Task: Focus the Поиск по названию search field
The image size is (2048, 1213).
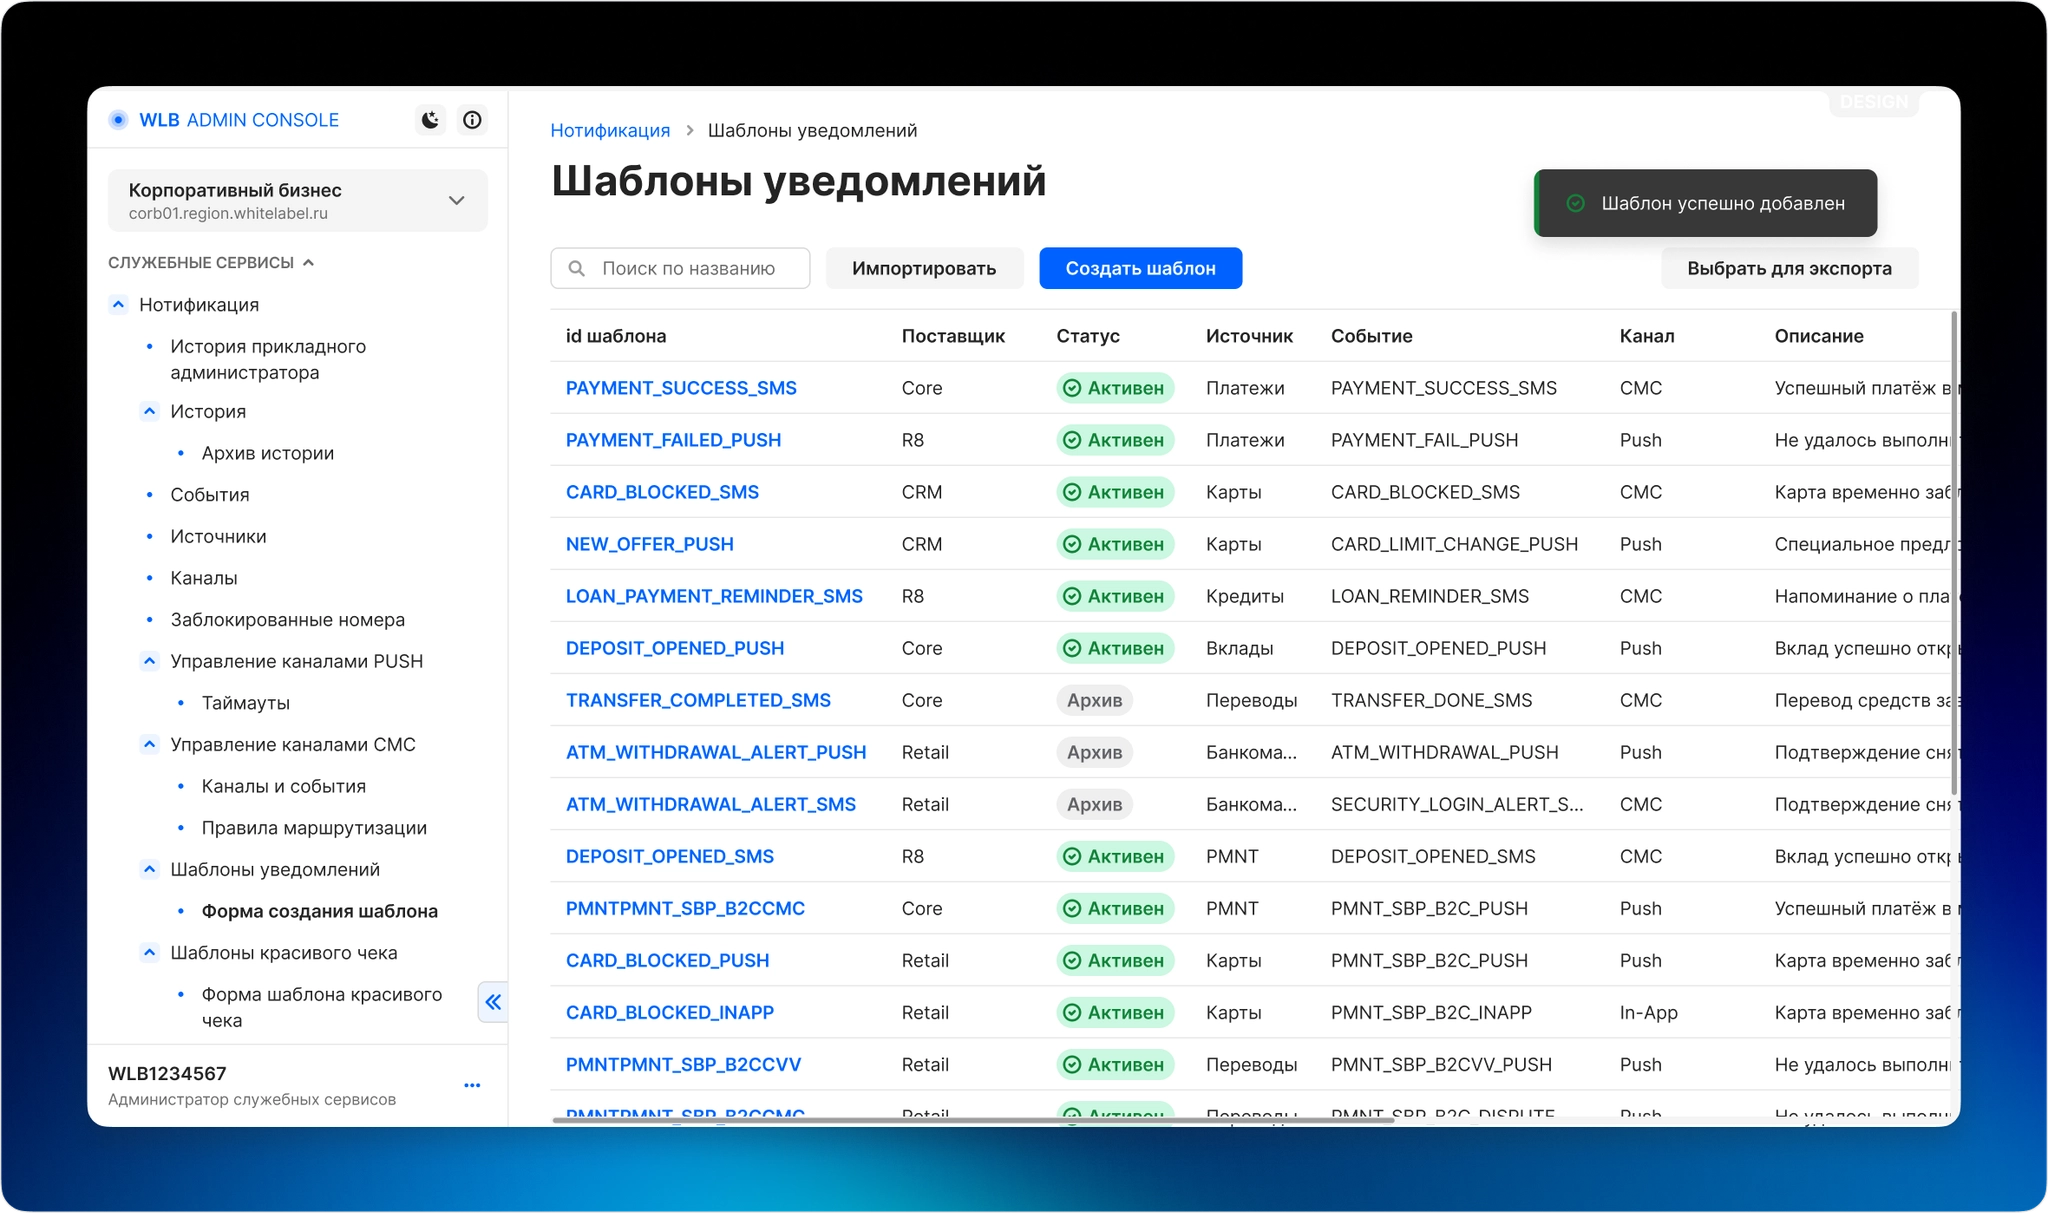Action: click(x=680, y=268)
